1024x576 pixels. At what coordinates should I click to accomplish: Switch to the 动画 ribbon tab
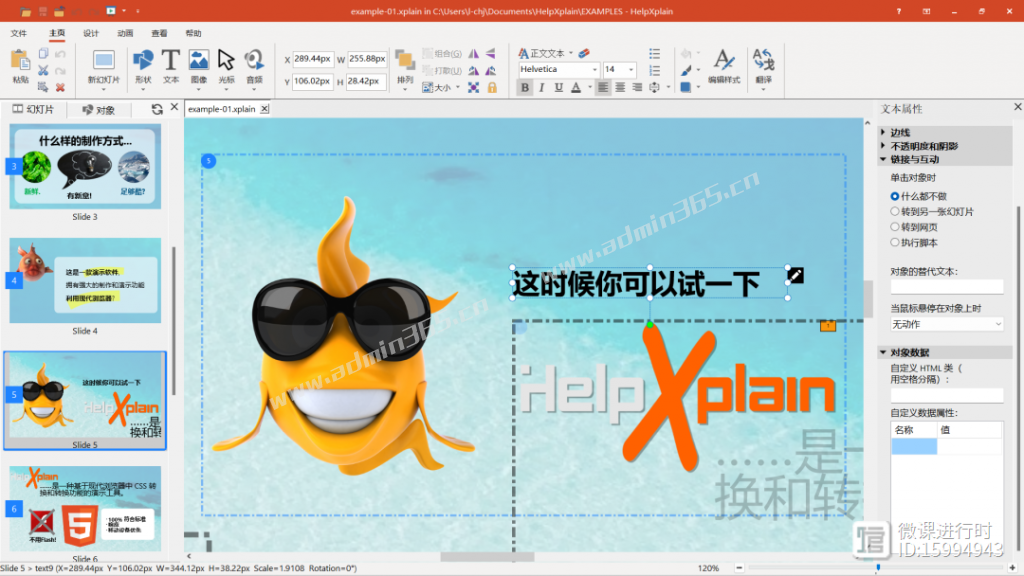click(125, 33)
